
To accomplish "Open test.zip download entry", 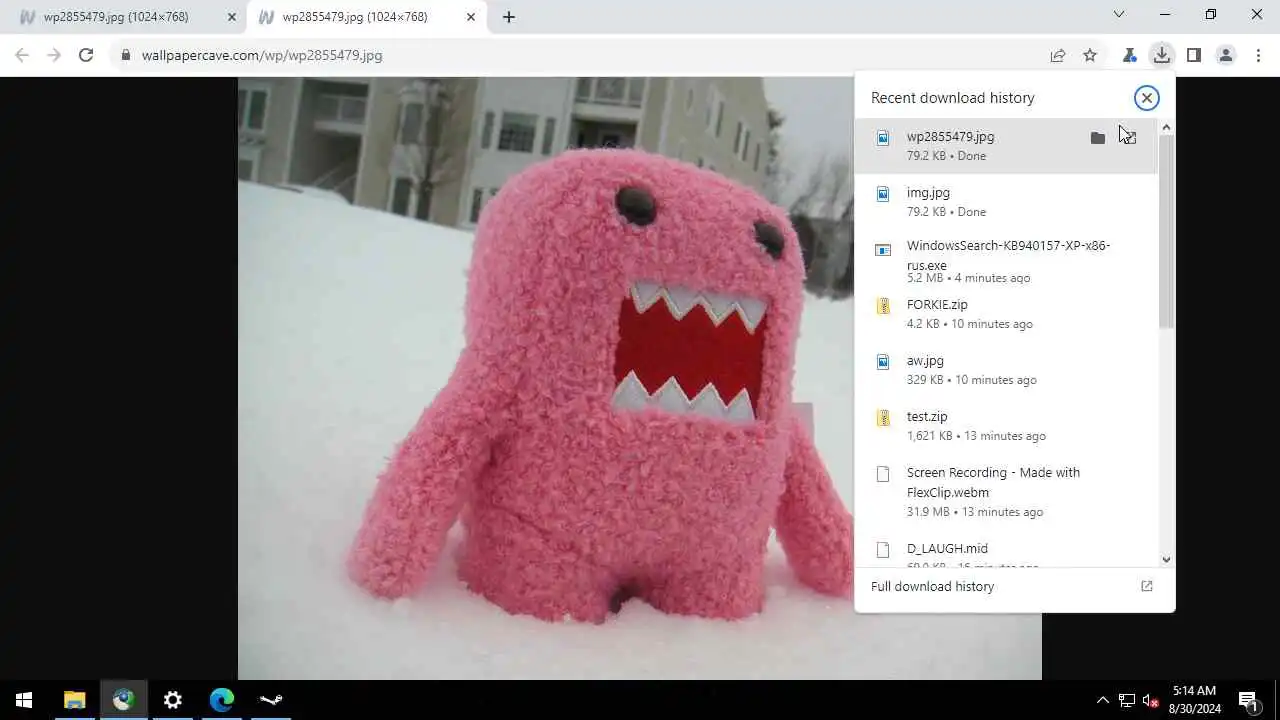I will (1006, 426).
